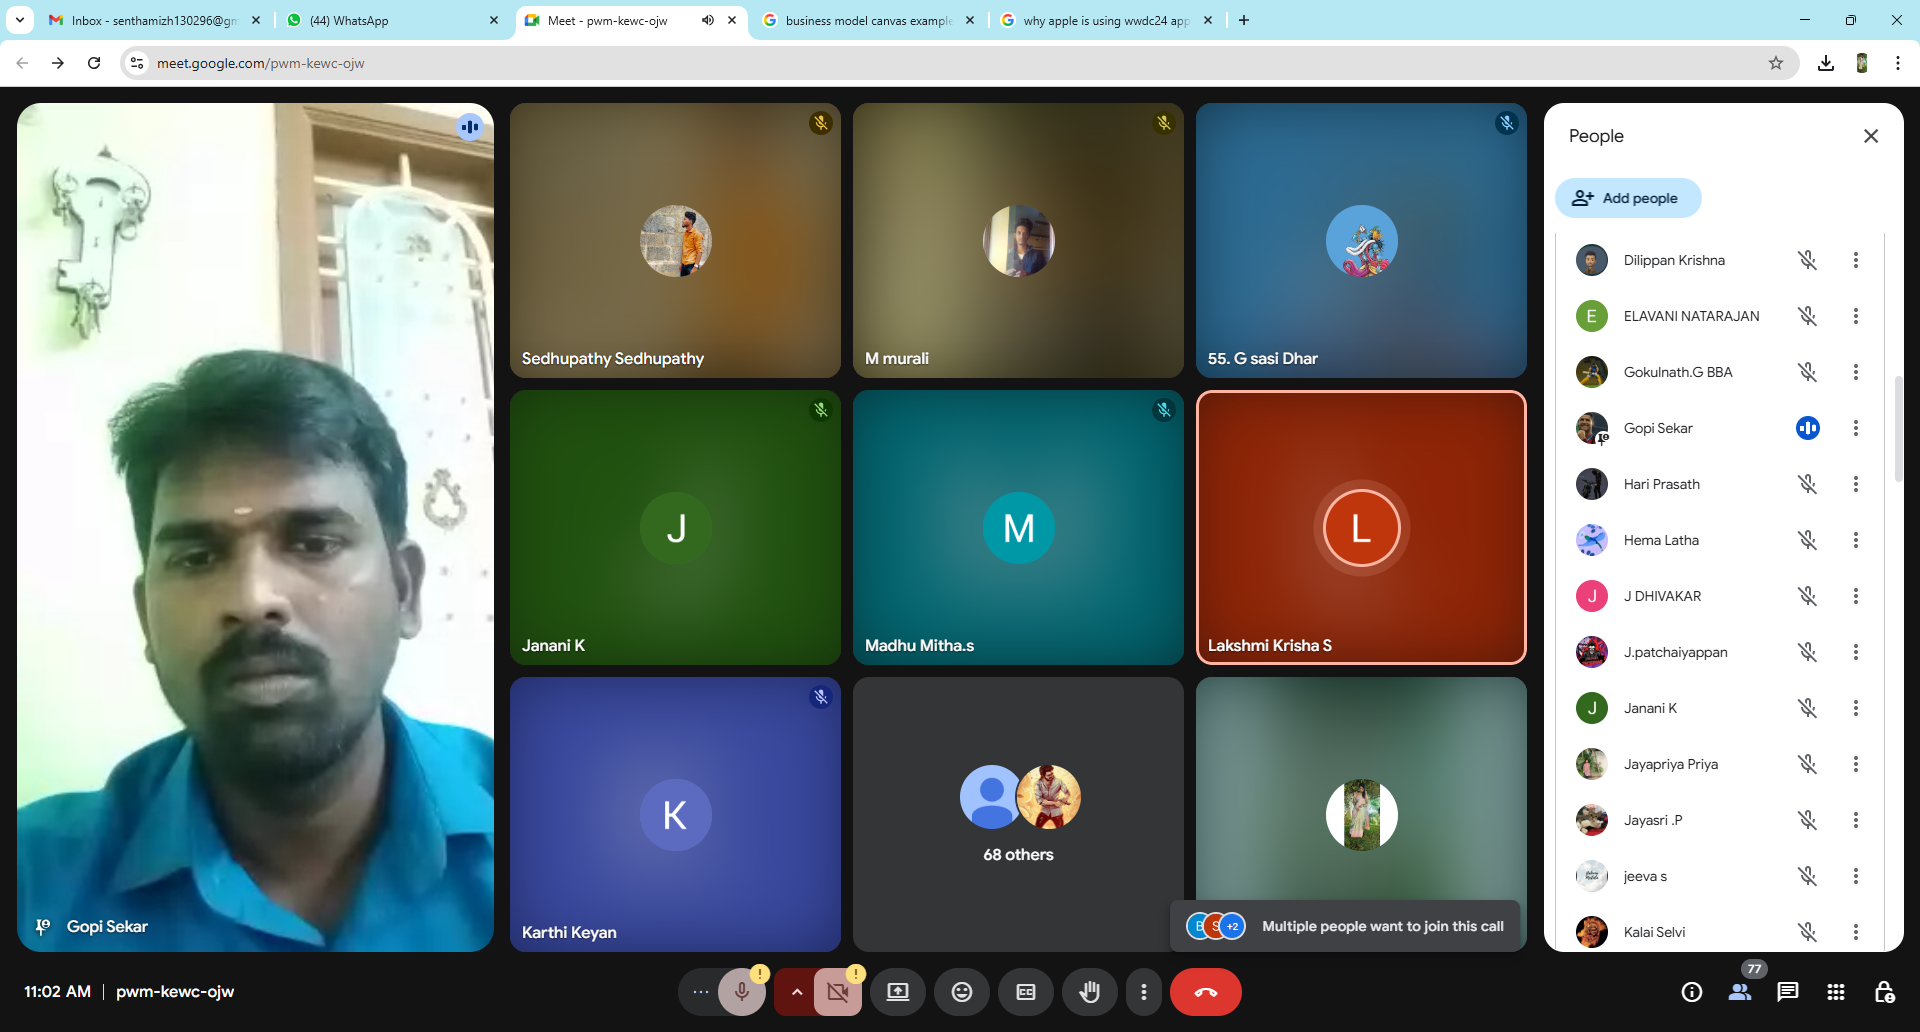
Task: Open the join request notification
Action: pos(1345,926)
